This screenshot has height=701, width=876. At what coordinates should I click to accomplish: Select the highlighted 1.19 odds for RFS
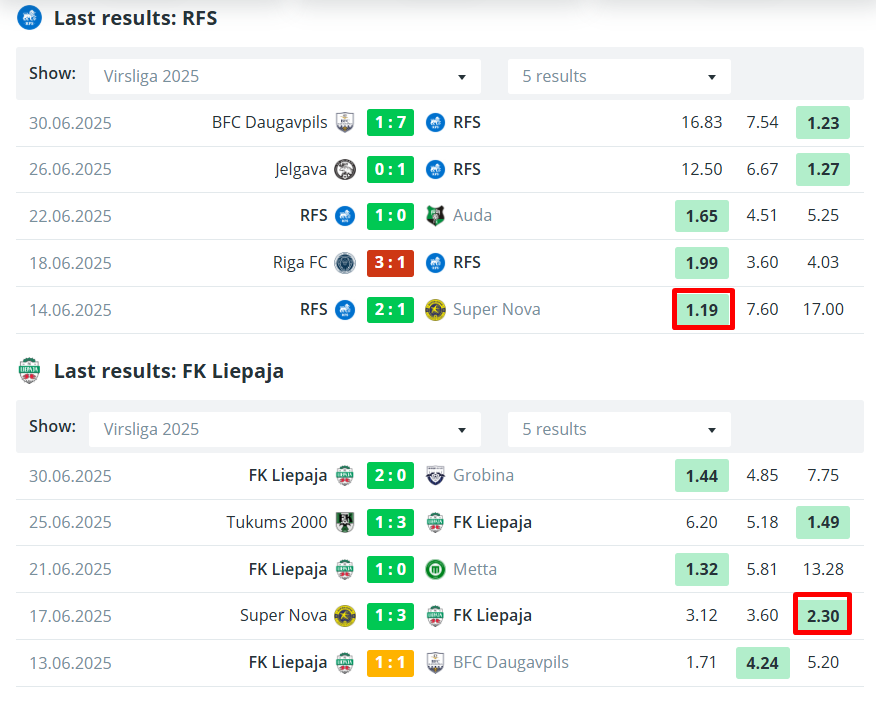[x=702, y=310]
